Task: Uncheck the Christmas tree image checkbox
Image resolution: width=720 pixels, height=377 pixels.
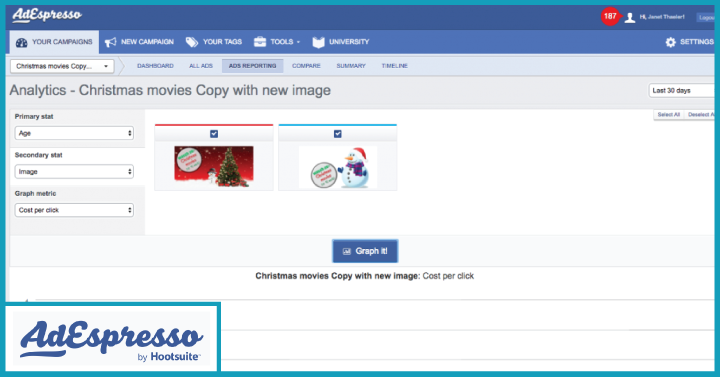Action: pos(214,134)
